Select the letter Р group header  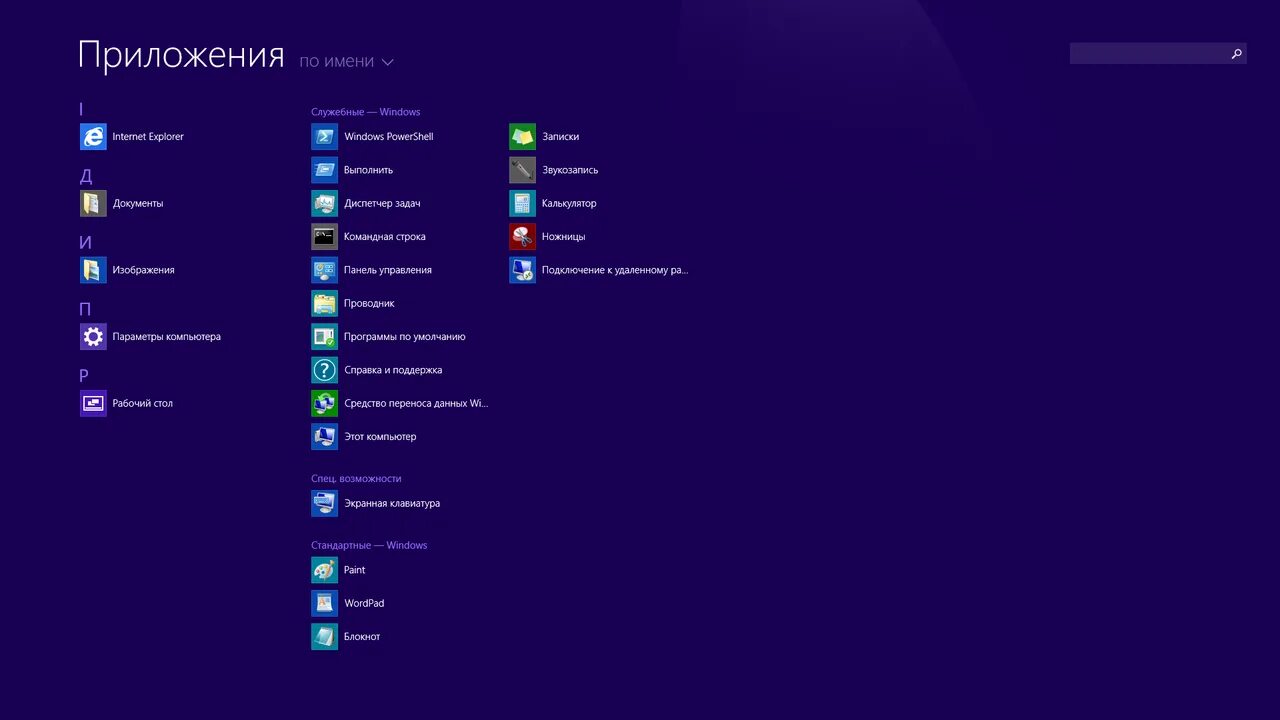tap(84, 376)
